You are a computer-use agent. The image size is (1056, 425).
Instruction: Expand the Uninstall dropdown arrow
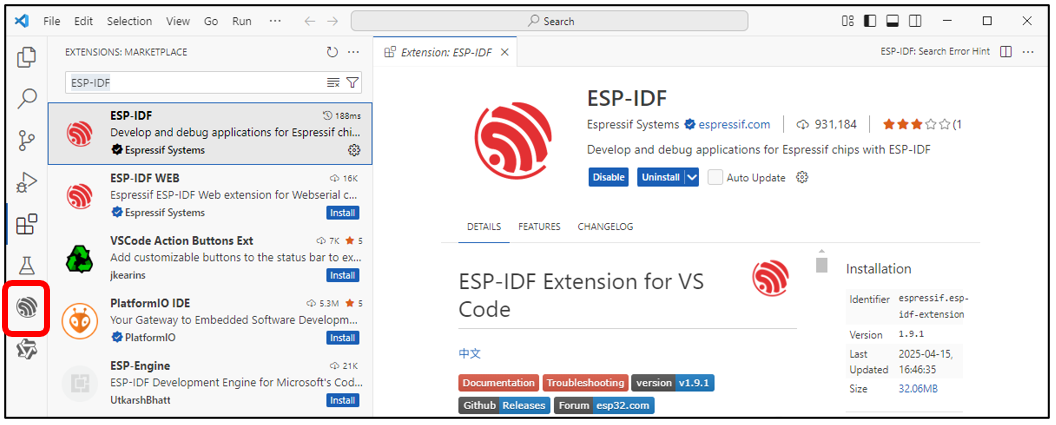pyautogui.click(x=692, y=177)
